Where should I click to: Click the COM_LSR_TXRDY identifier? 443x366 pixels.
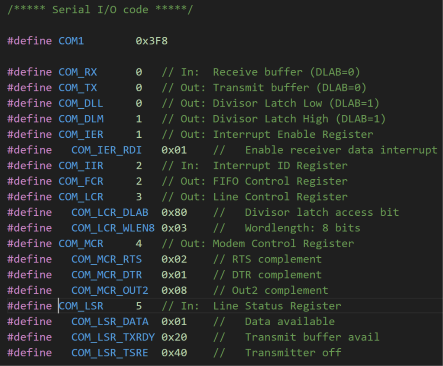[113, 338]
